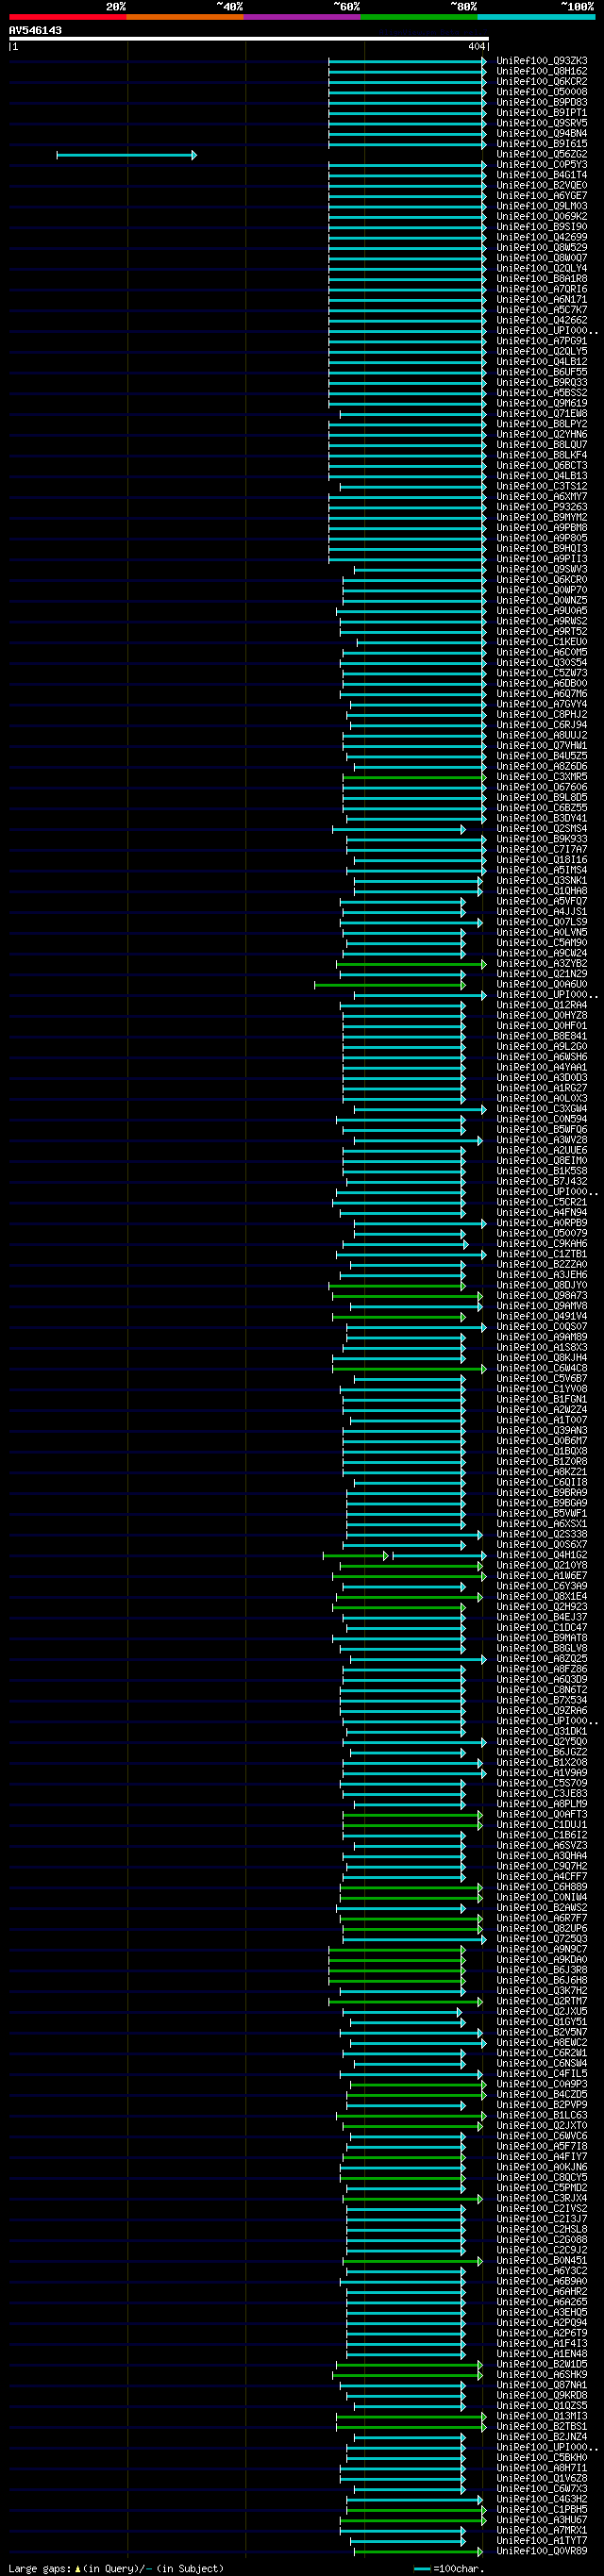Select hit label UniRef100_Q8W529
This screenshot has width=604, height=2576.
pos(542,248)
